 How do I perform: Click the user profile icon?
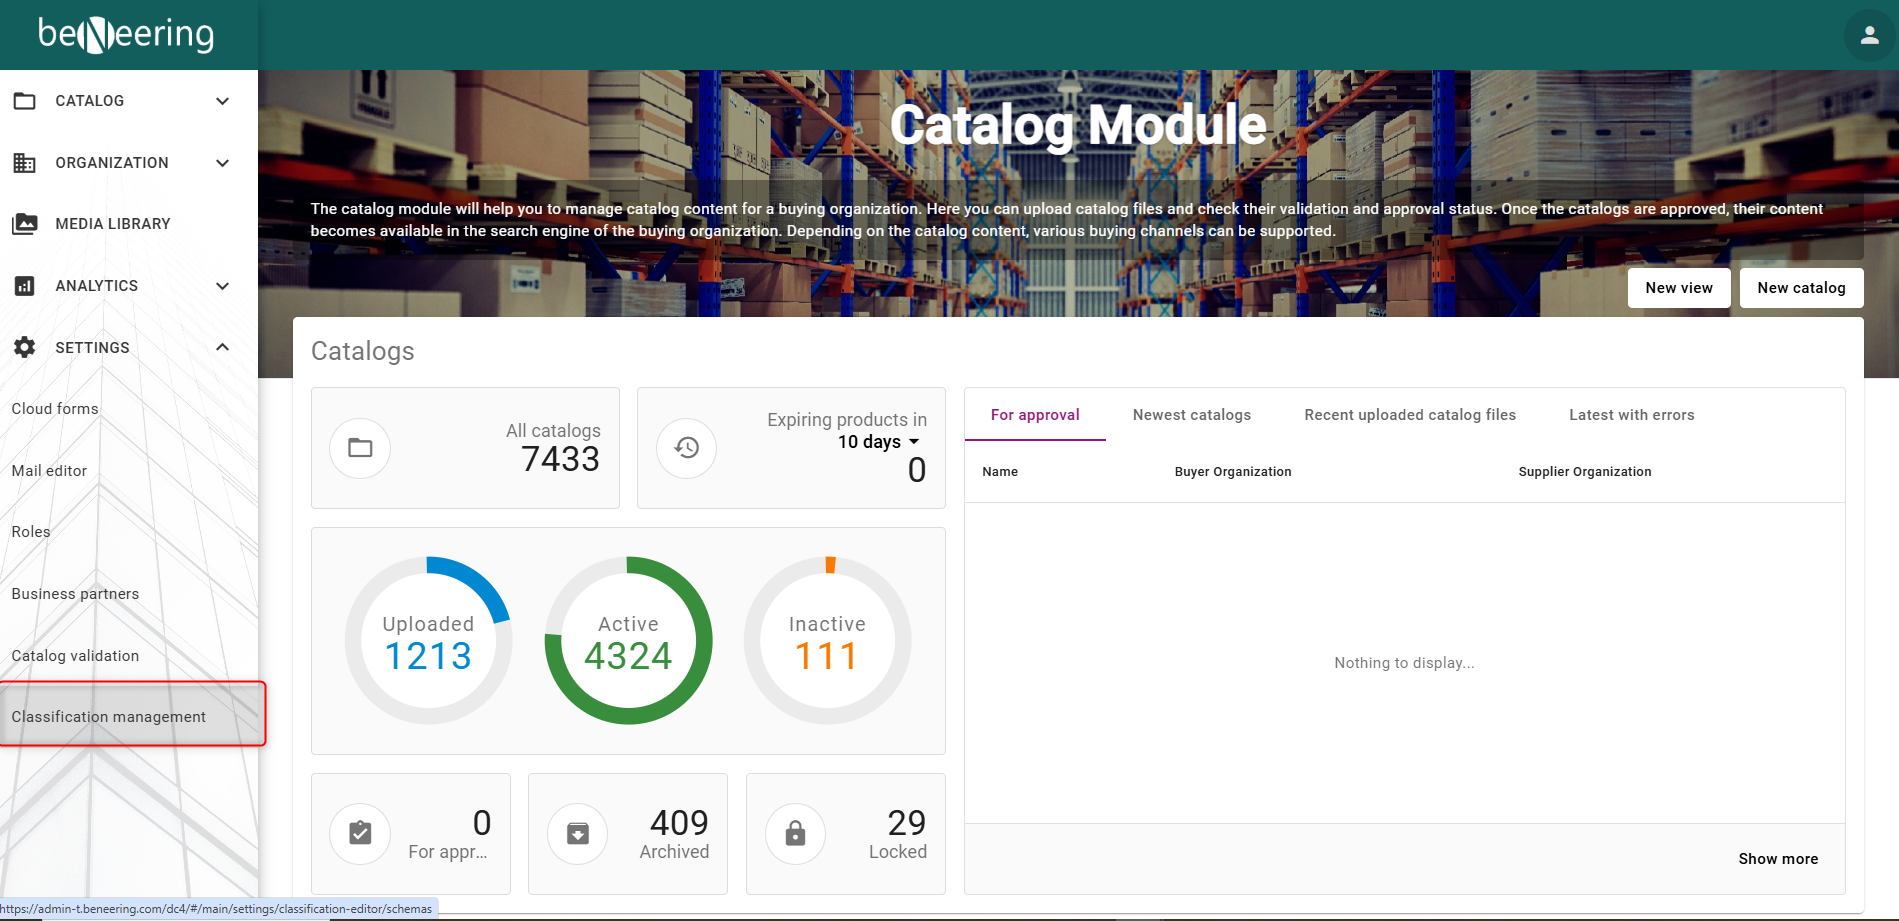click(1868, 36)
